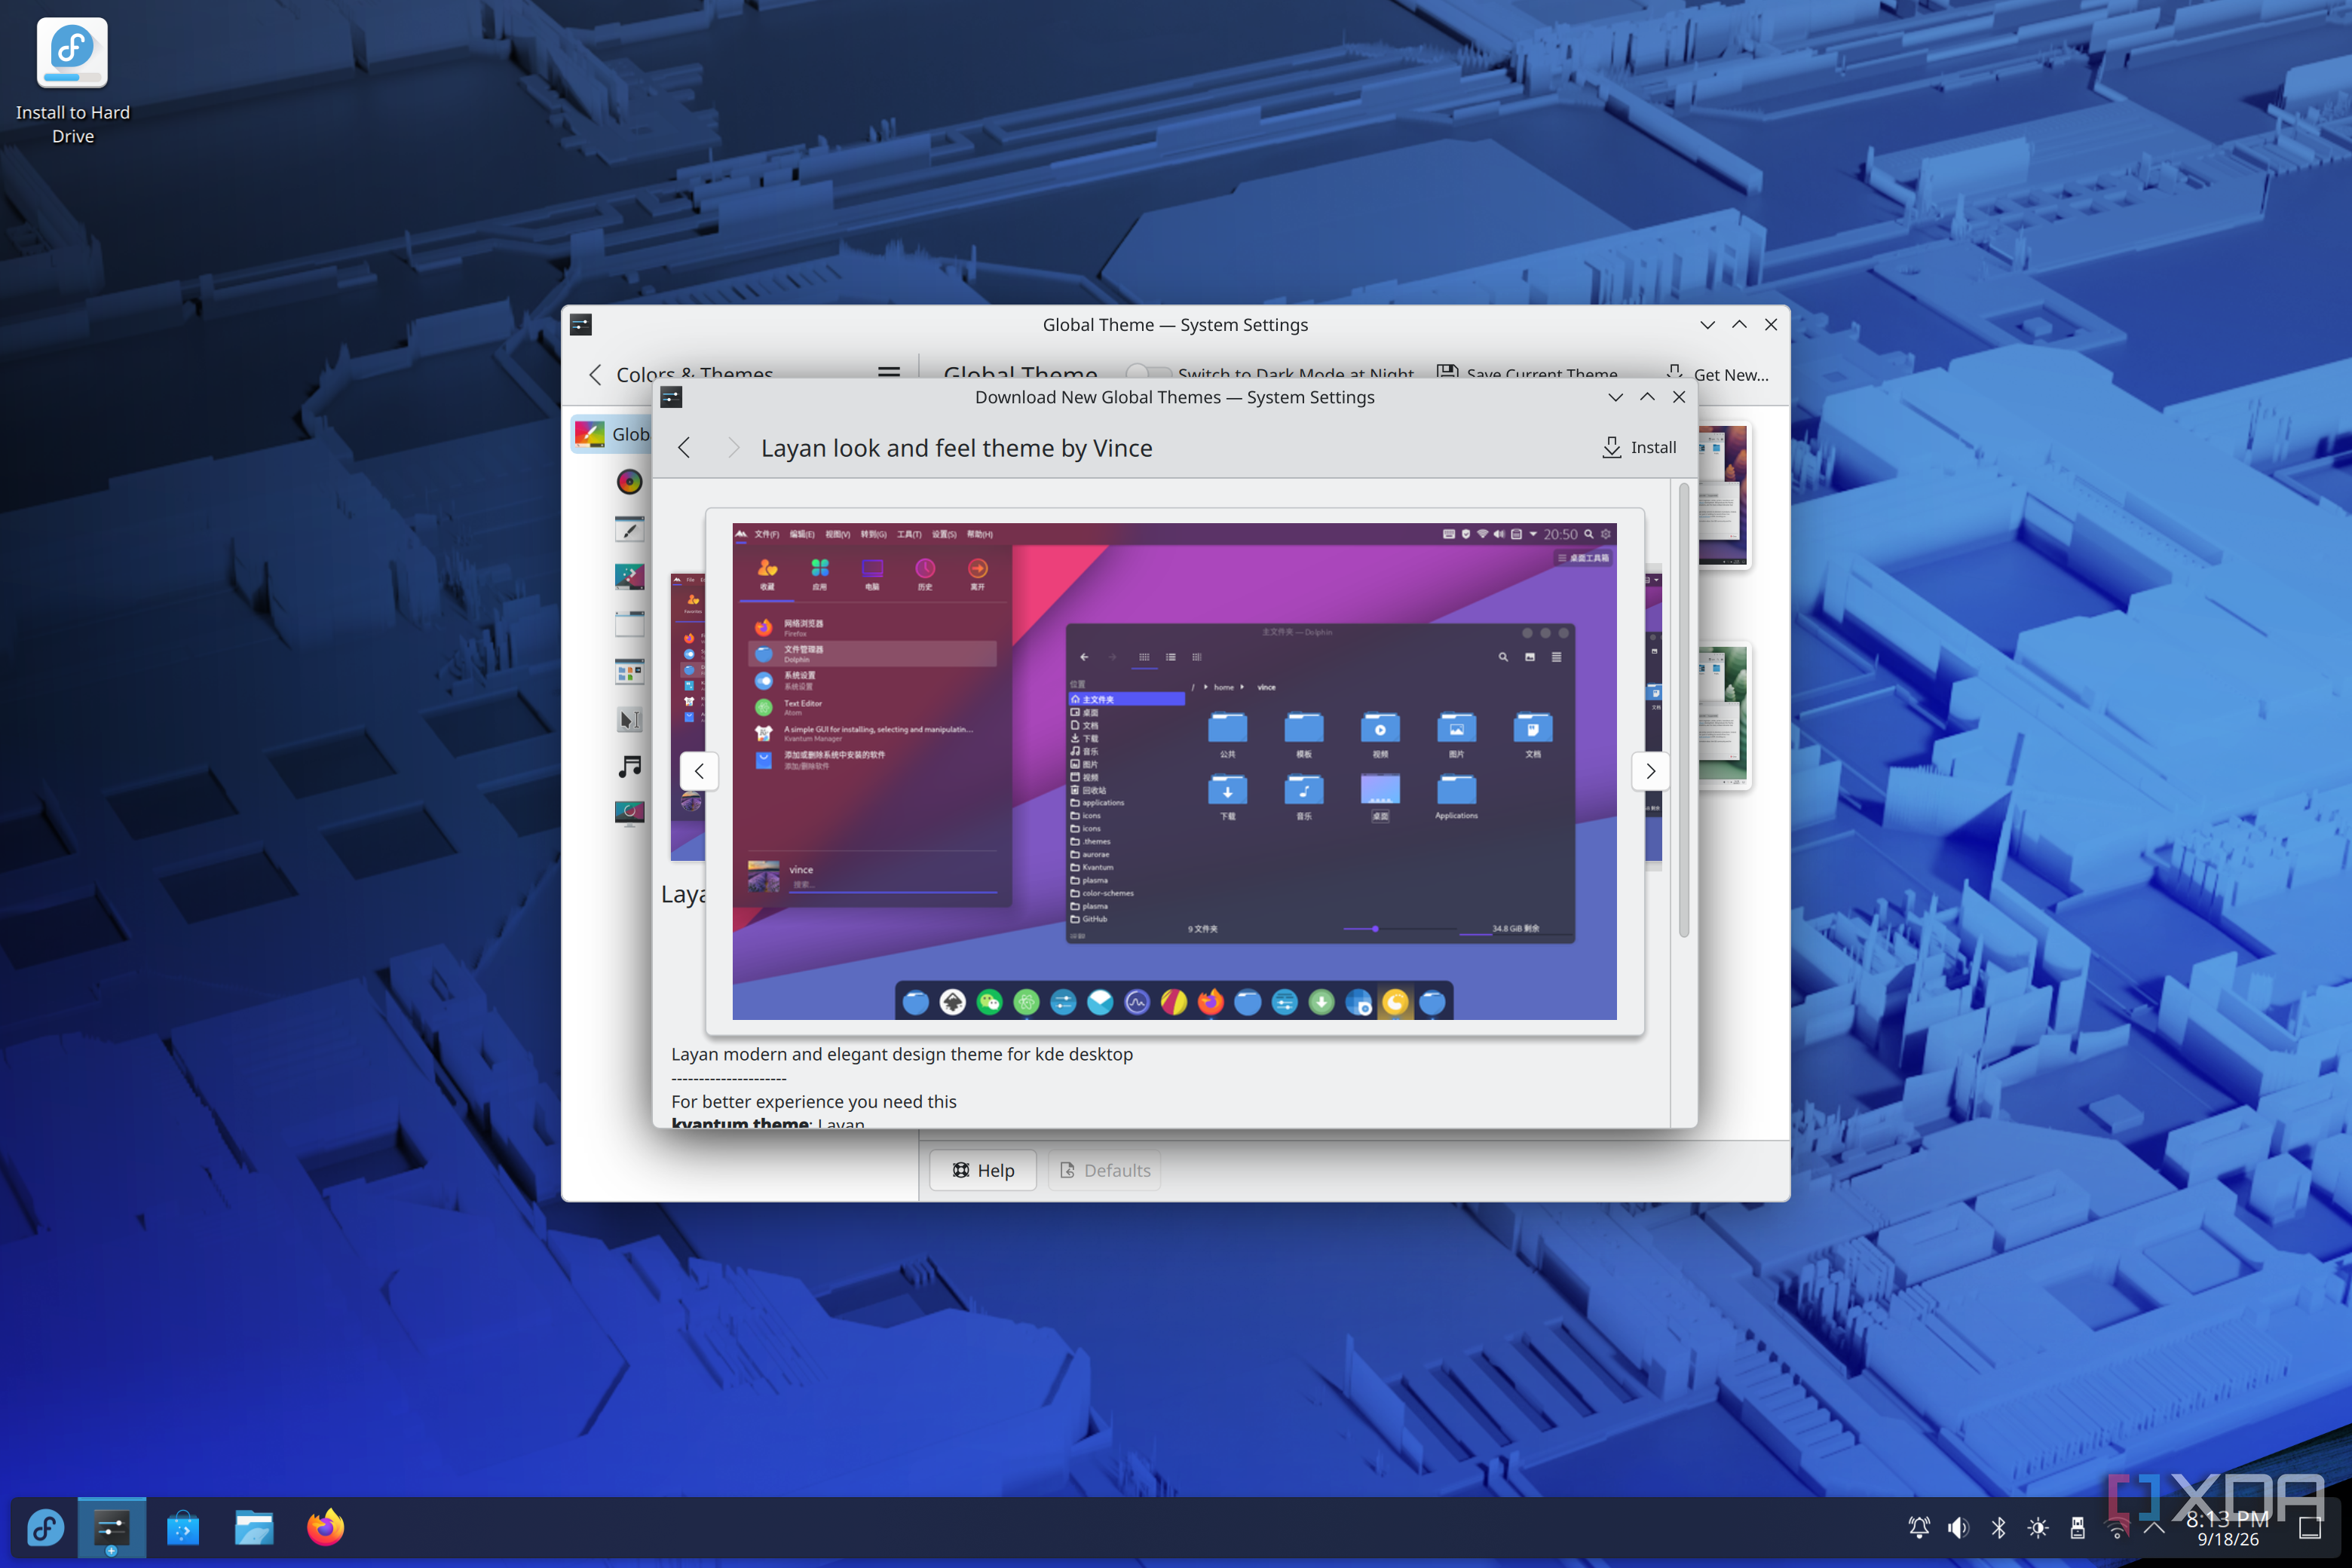This screenshot has height=1568, width=2352.
Task: Go back to Colors & Themes parent page
Action: click(x=594, y=375)
